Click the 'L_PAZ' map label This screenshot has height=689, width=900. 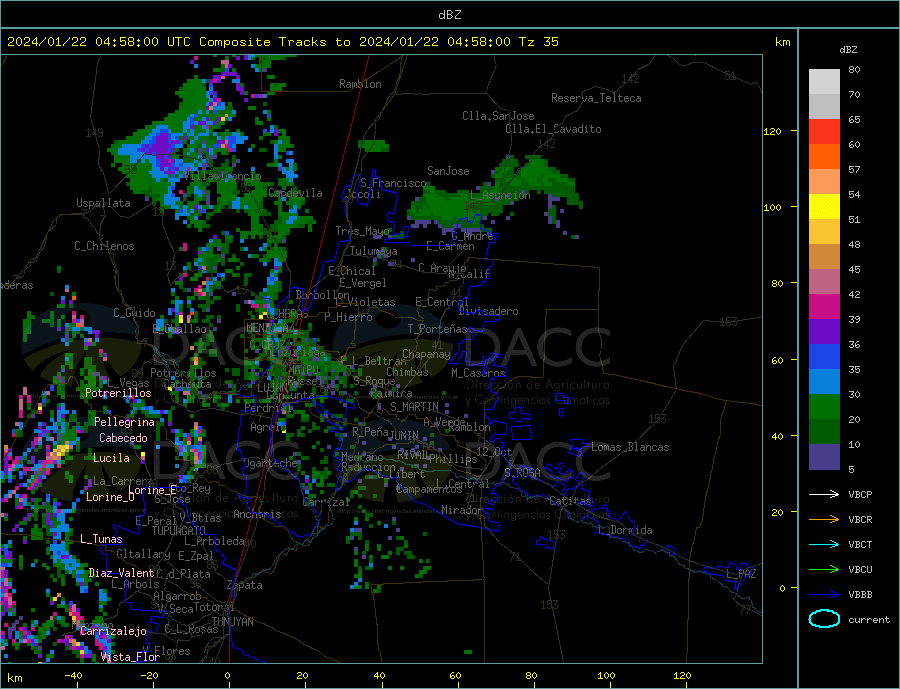(x=742, y=574)
